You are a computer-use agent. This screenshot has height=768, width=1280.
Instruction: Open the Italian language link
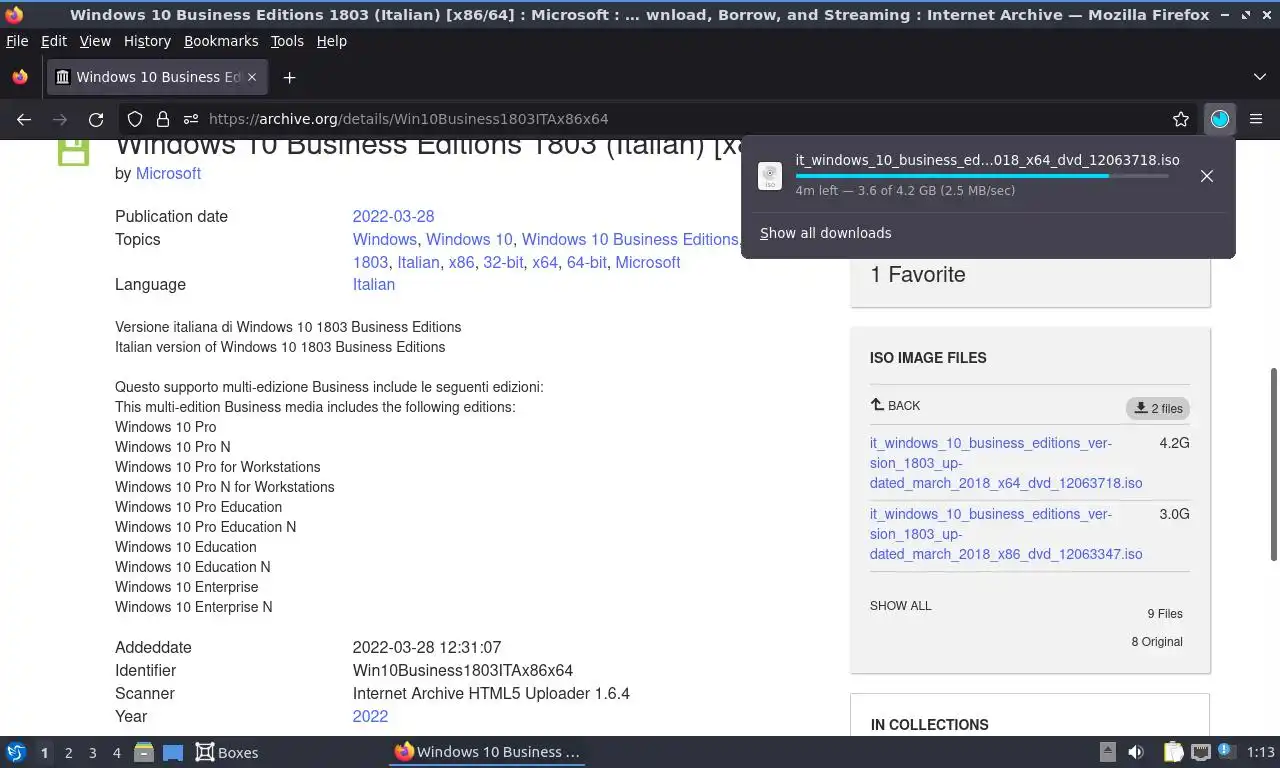click(x=374, y=284)
